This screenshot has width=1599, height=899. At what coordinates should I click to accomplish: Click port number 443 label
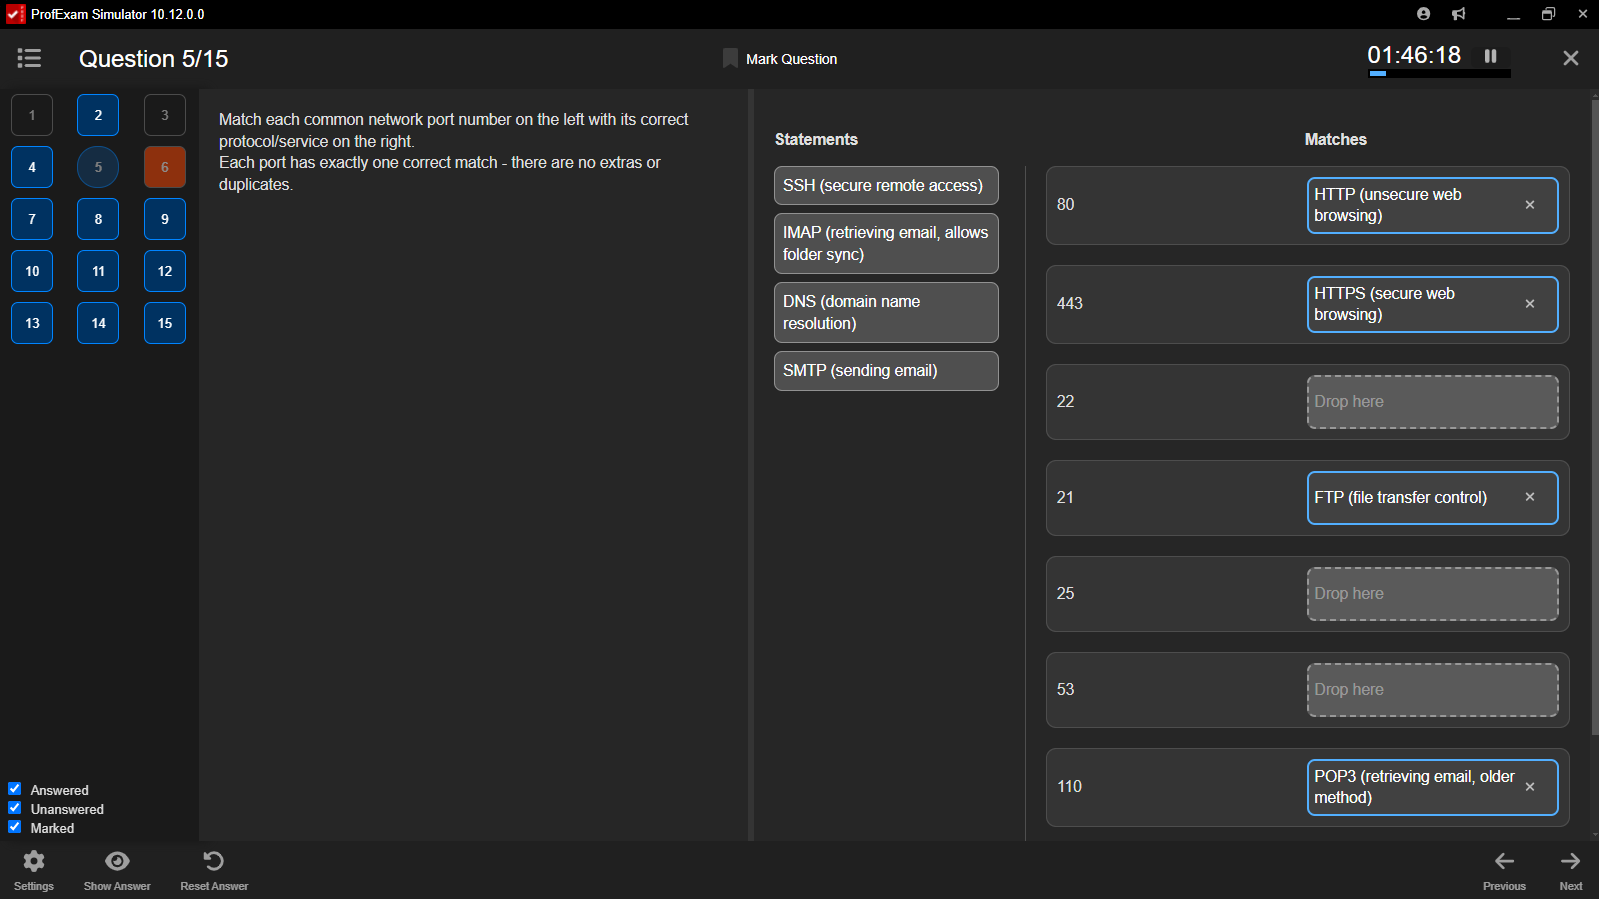click(1070, 304)
